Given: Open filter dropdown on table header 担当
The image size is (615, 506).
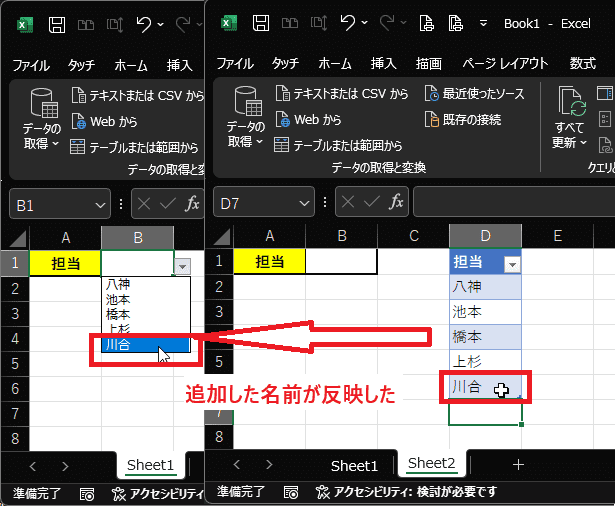Looking at the screenshot, I should coord(511,264).
